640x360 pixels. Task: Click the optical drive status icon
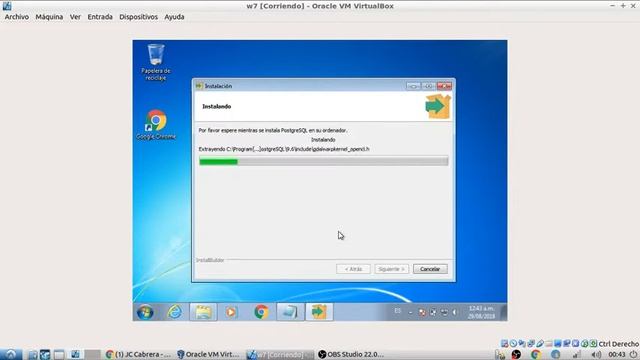pyautogui.click(x=513, y=344)
